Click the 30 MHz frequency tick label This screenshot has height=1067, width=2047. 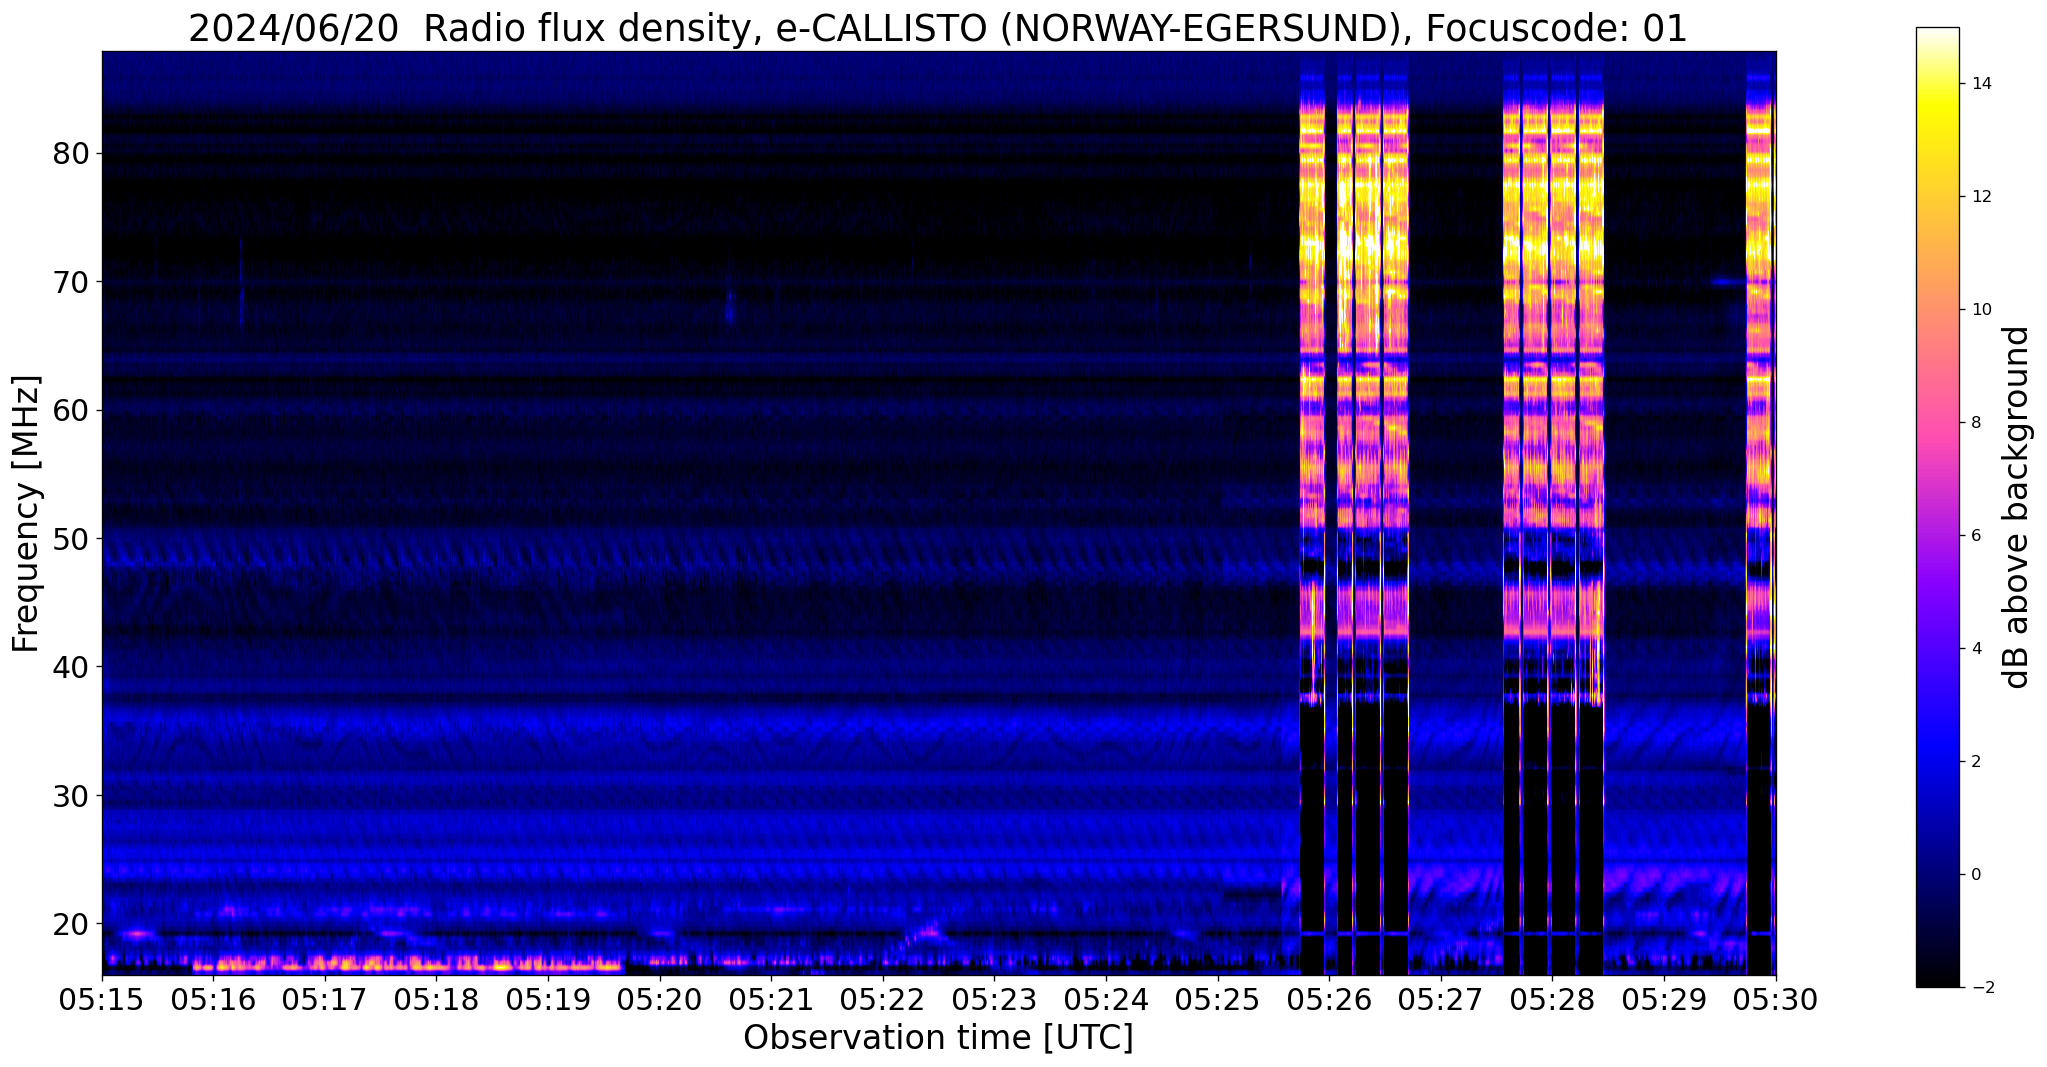[72, 795]
